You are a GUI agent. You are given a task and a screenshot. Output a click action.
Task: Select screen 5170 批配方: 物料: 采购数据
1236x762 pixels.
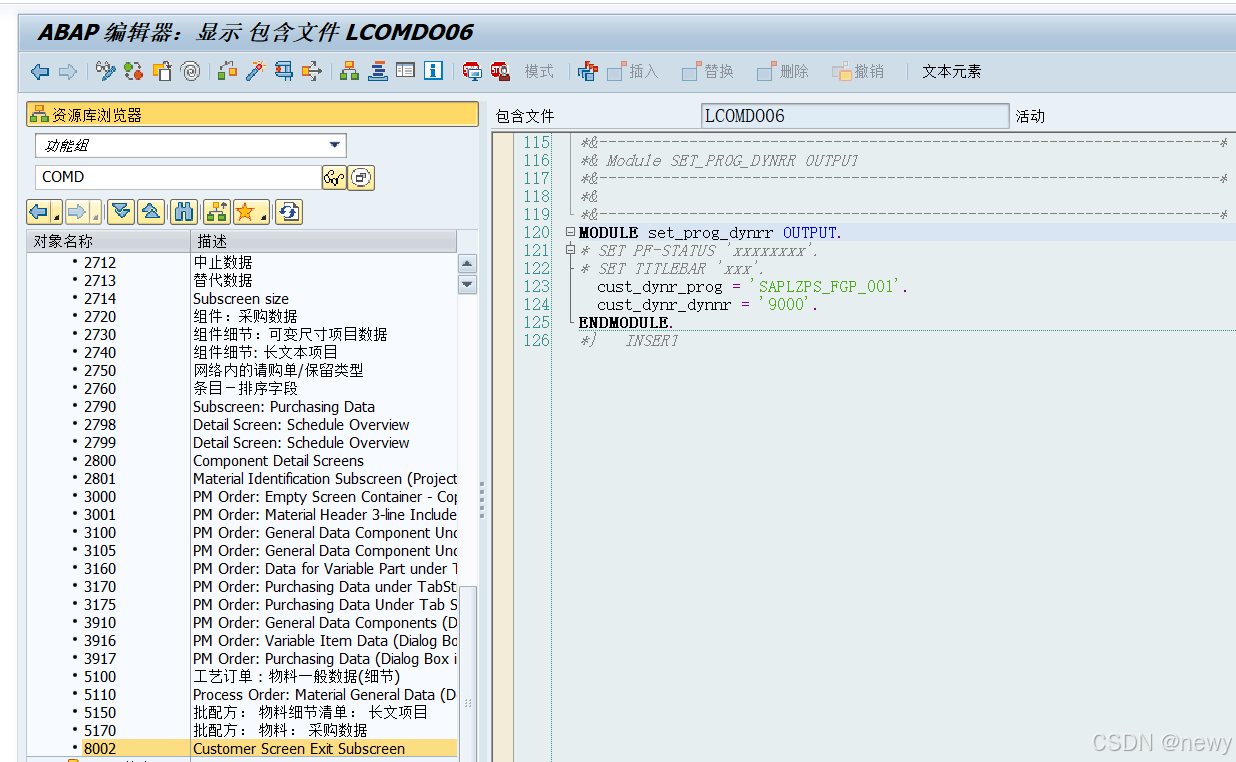242,730
